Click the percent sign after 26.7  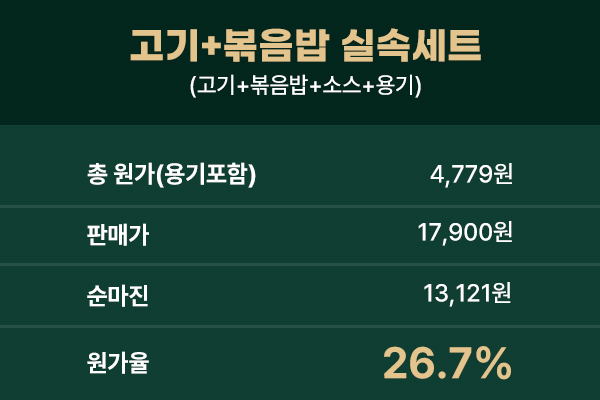[x=493, y=363]
